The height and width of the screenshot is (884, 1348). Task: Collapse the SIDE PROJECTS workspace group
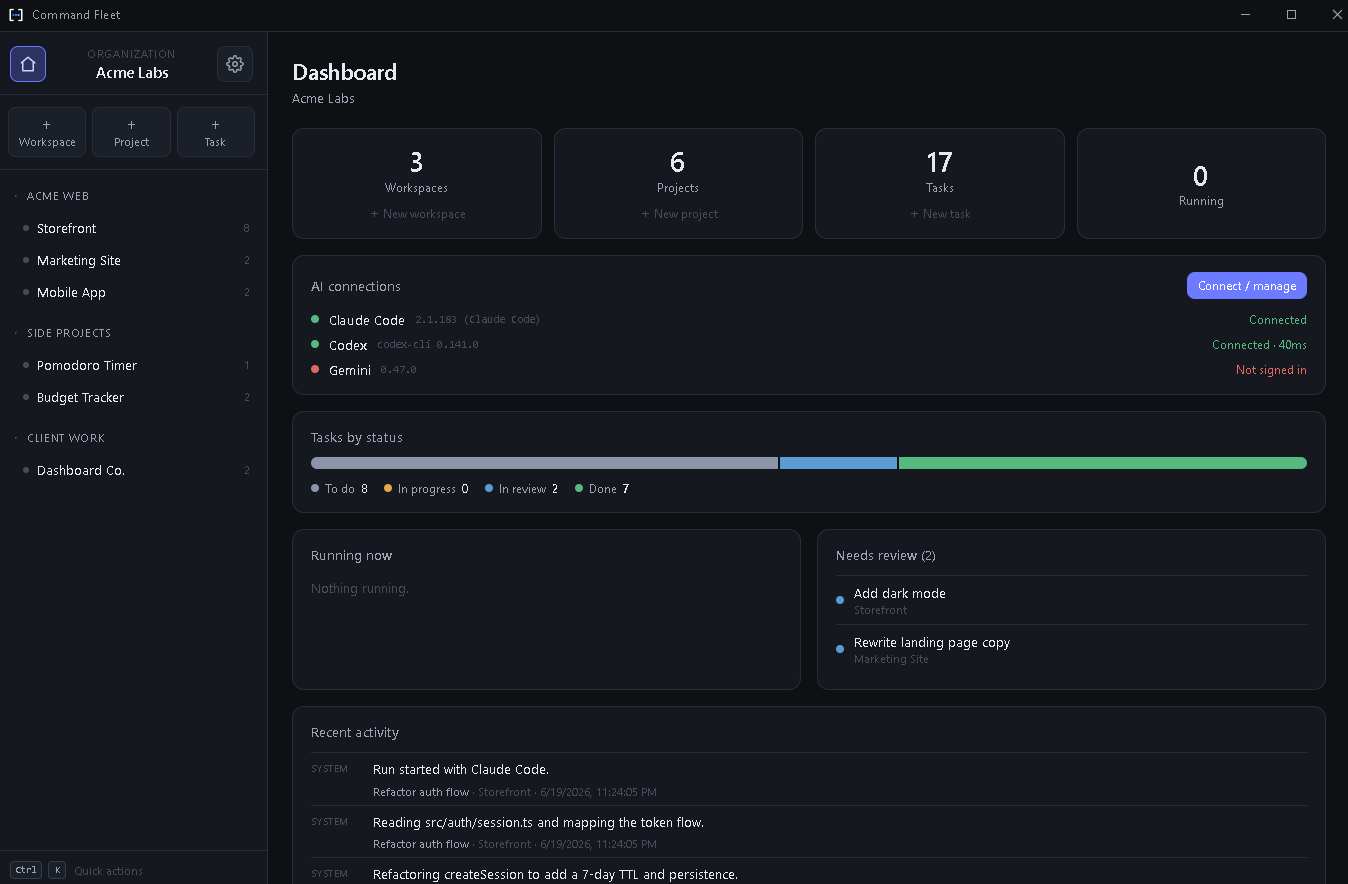point(69,333)
